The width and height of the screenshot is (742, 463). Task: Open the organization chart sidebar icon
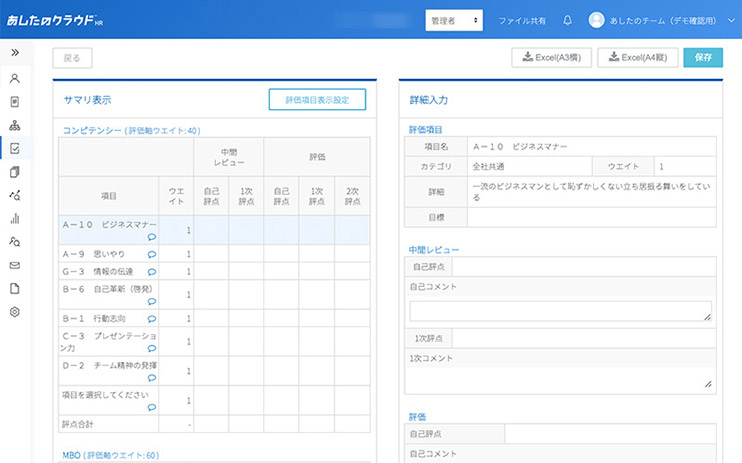tap(15, 125)
